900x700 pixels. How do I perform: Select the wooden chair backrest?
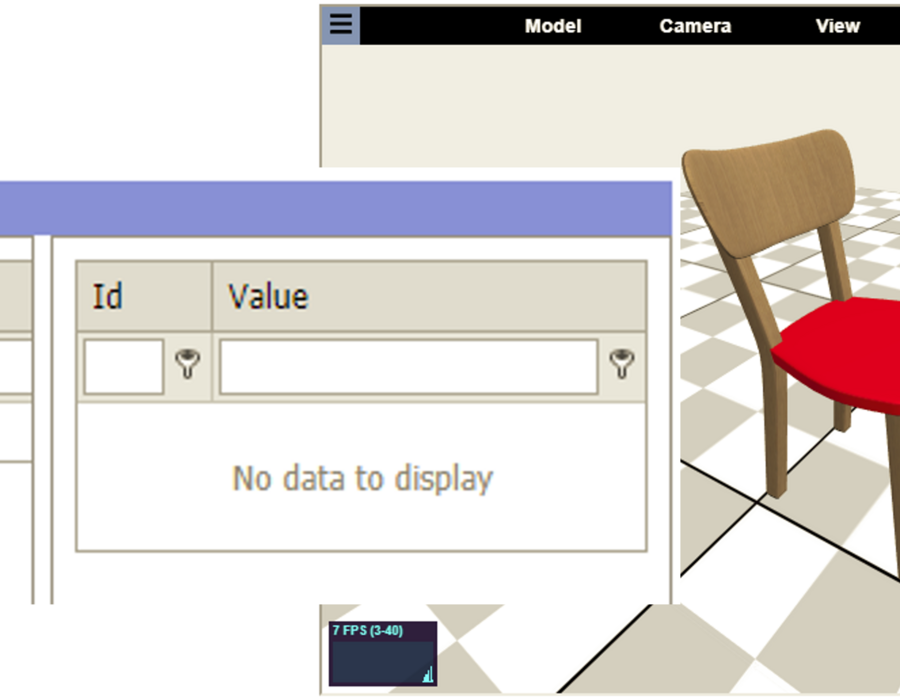(769, 192)
